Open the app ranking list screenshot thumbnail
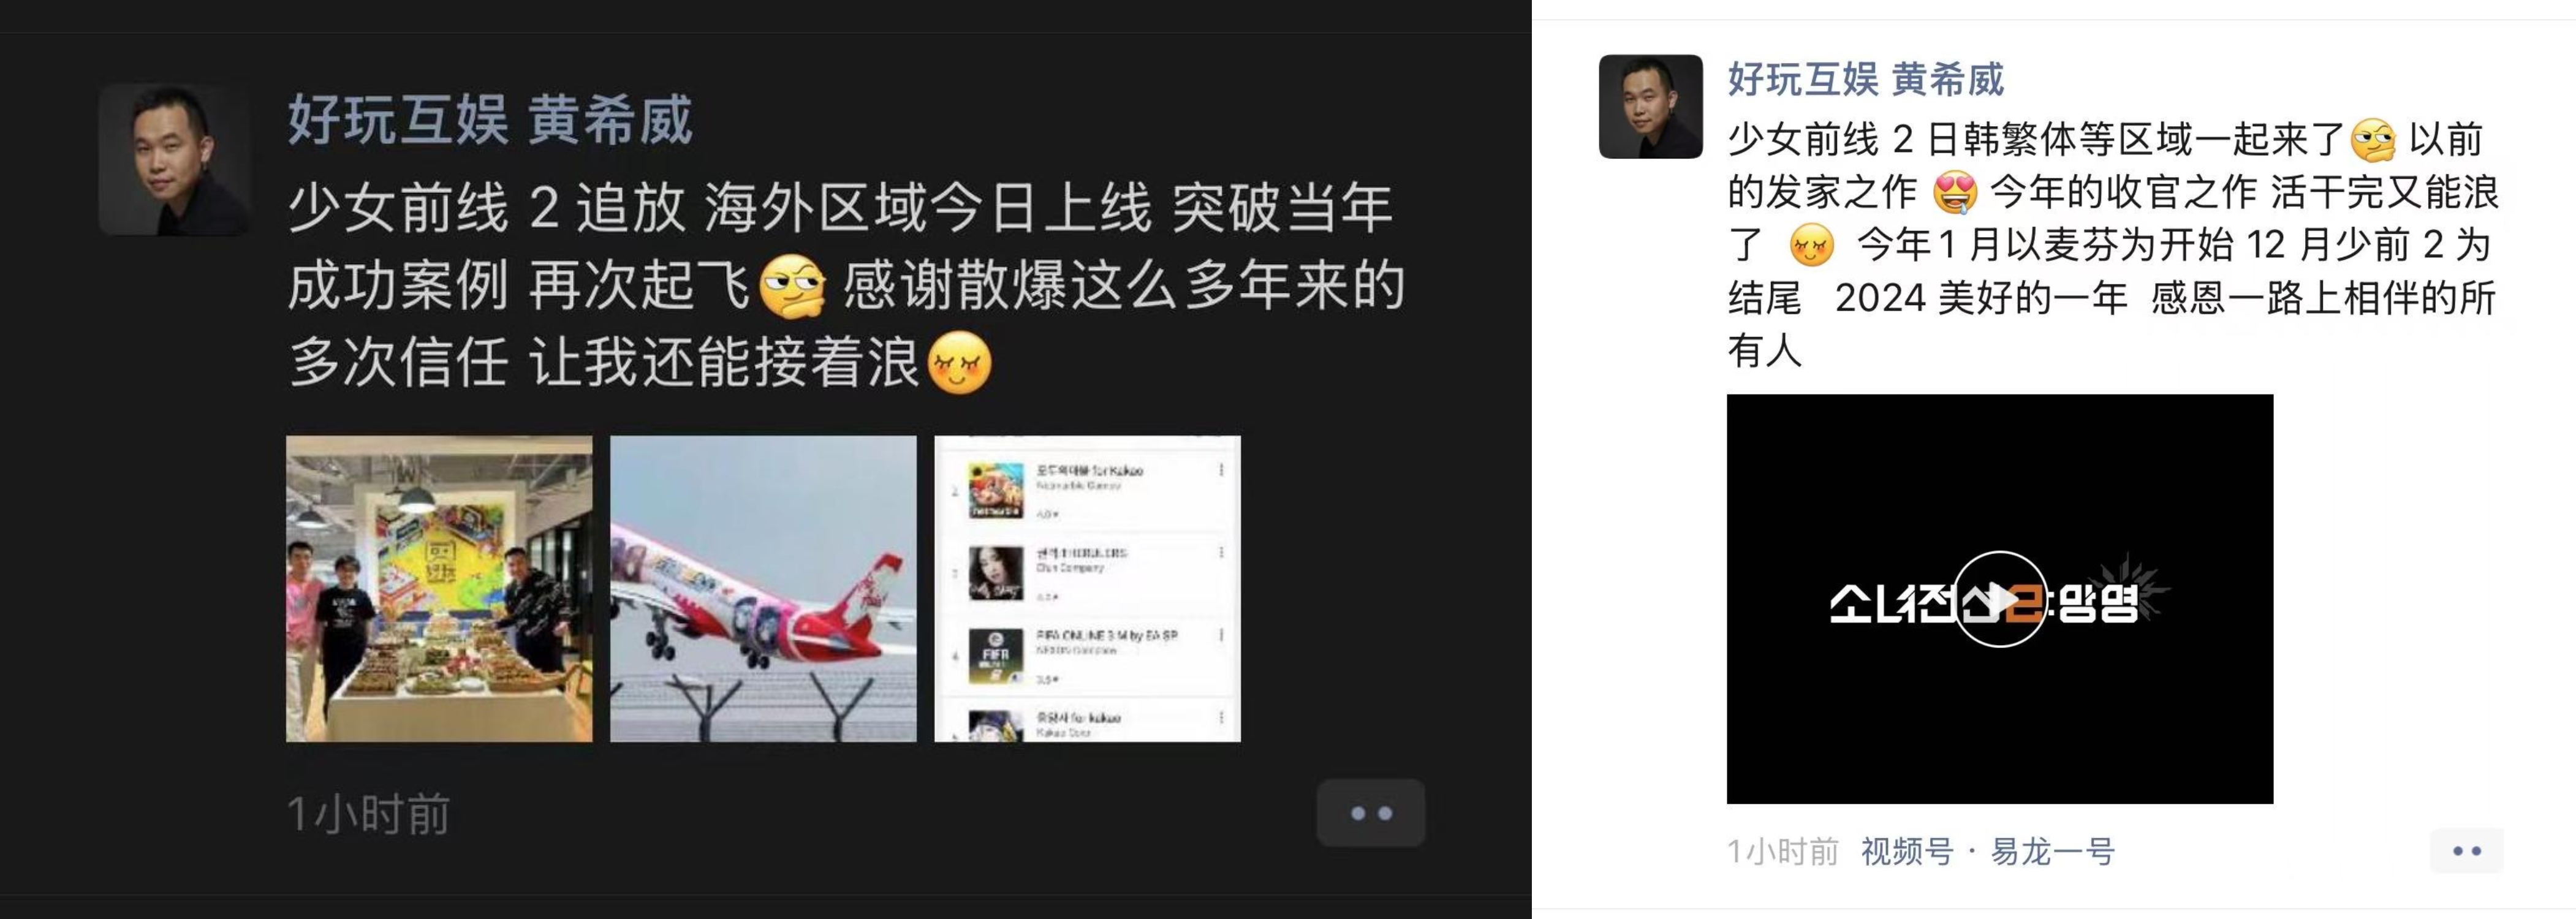 click(1087, 589)
